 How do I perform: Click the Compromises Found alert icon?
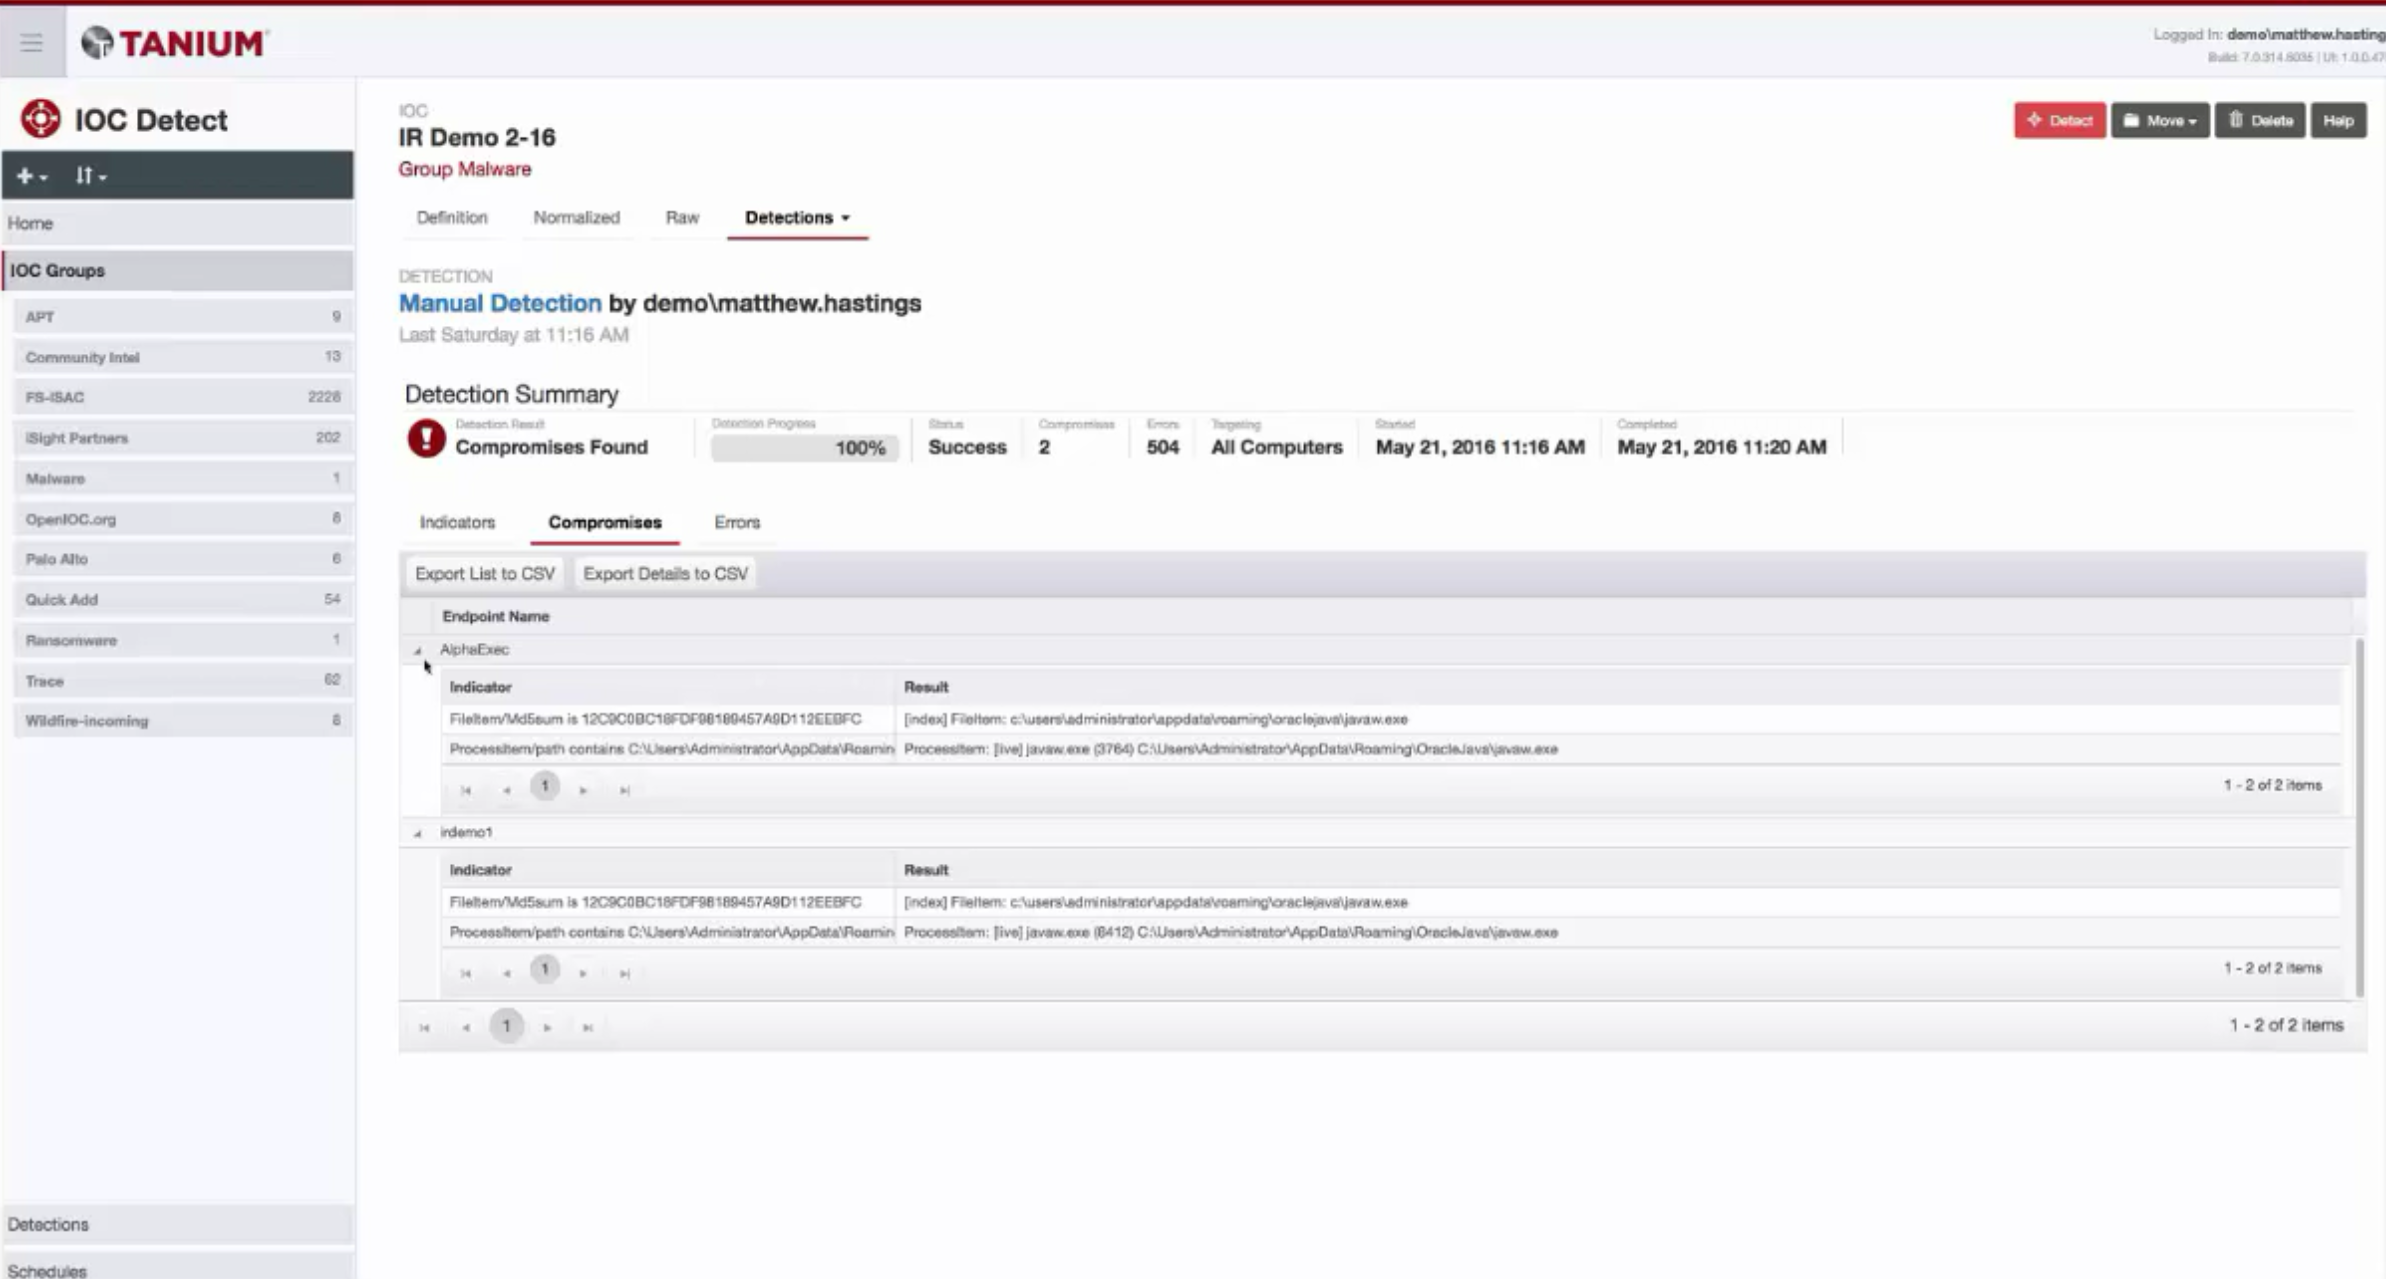[426, 438]
